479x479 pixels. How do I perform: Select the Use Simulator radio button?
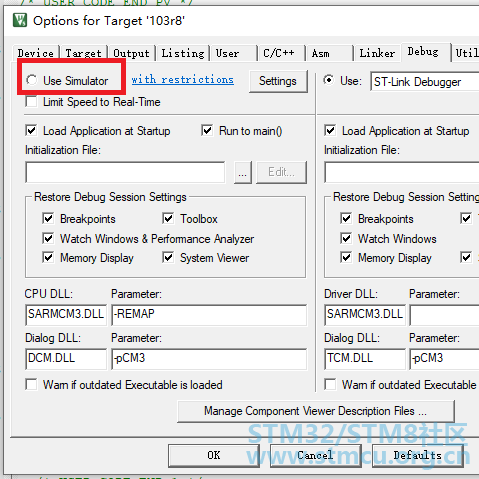tap(32, 80)
